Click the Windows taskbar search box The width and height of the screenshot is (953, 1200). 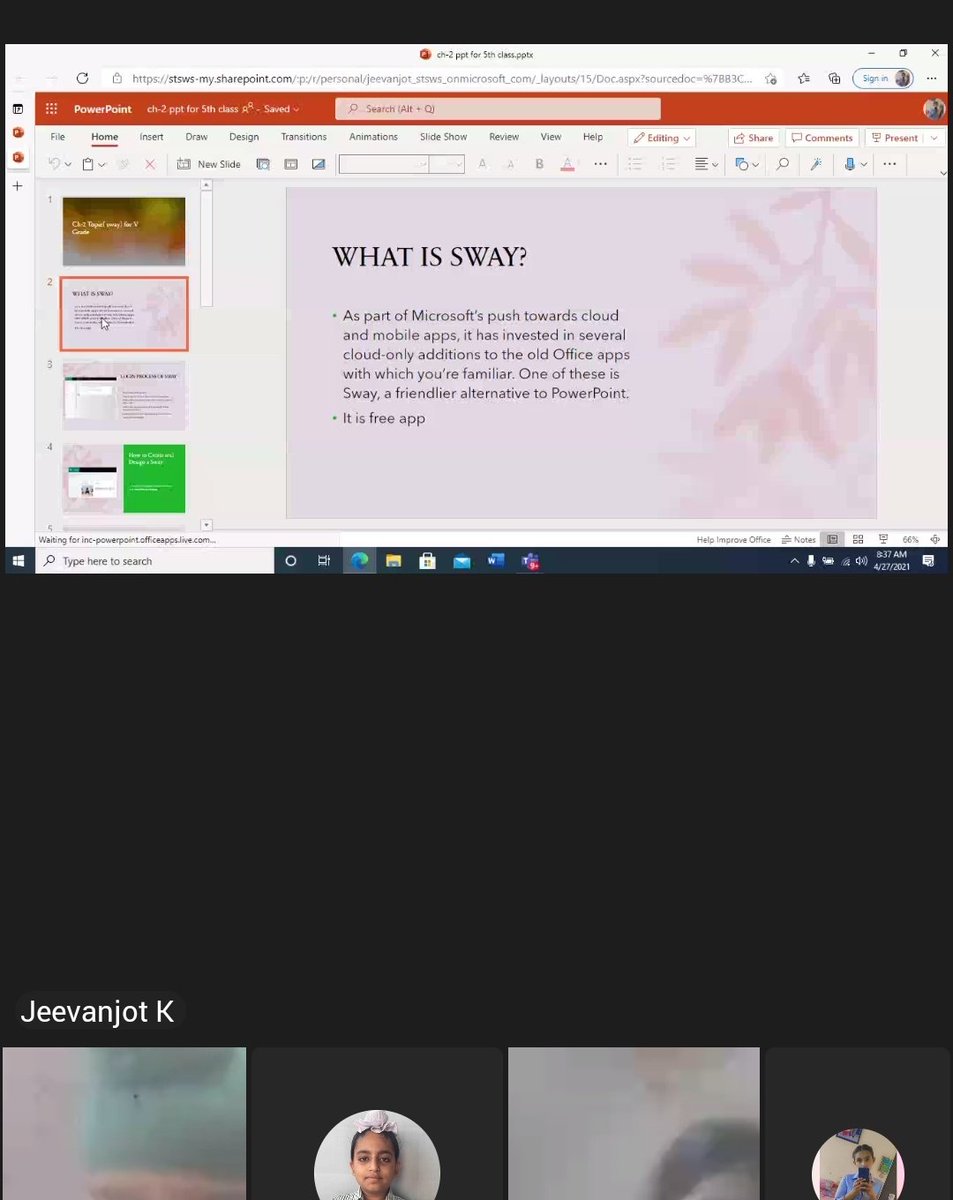point(155,561)
